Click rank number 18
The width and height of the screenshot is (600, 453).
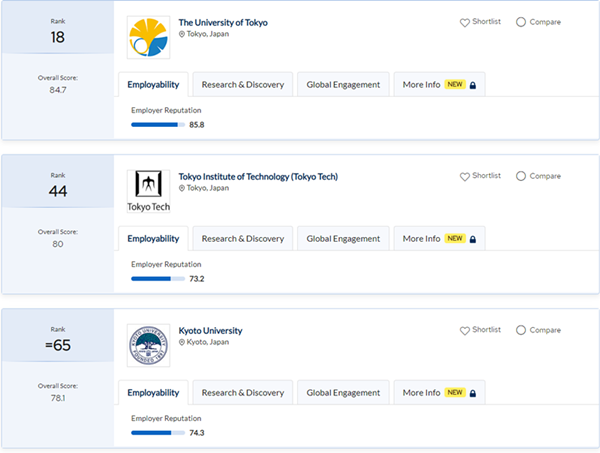click(58, 37)
